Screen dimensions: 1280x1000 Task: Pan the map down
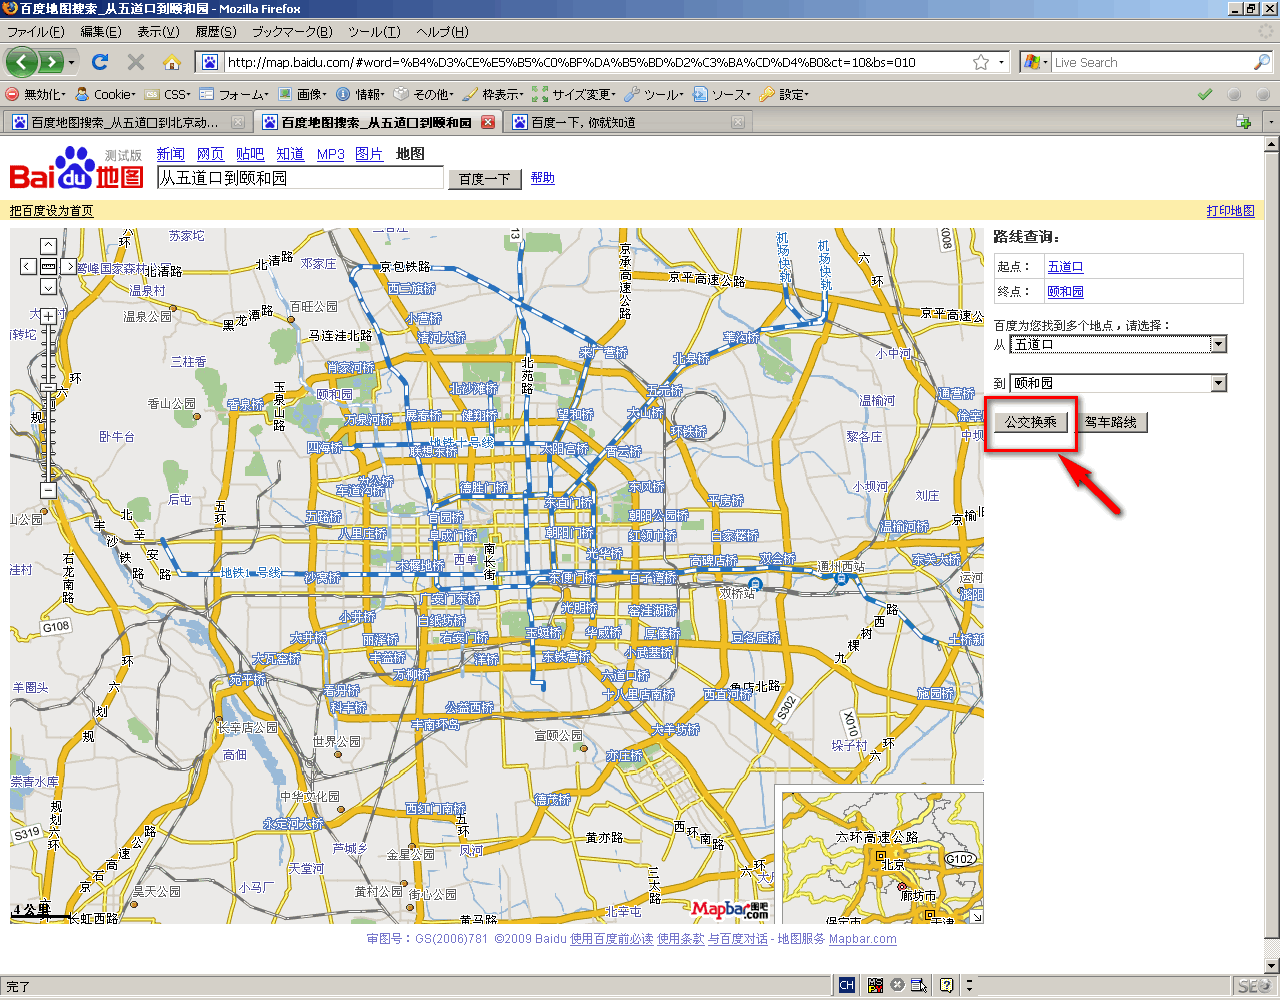tap(48, 287)
